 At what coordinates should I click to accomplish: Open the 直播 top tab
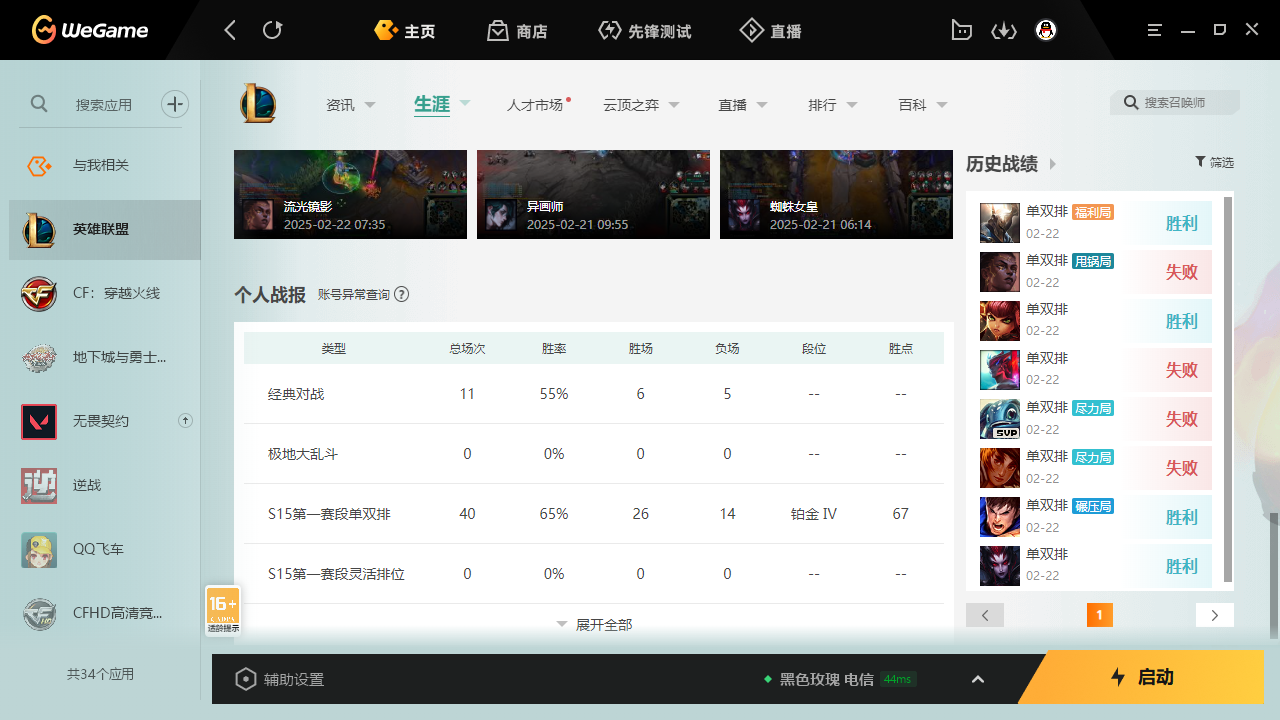[x=770, y=31]
